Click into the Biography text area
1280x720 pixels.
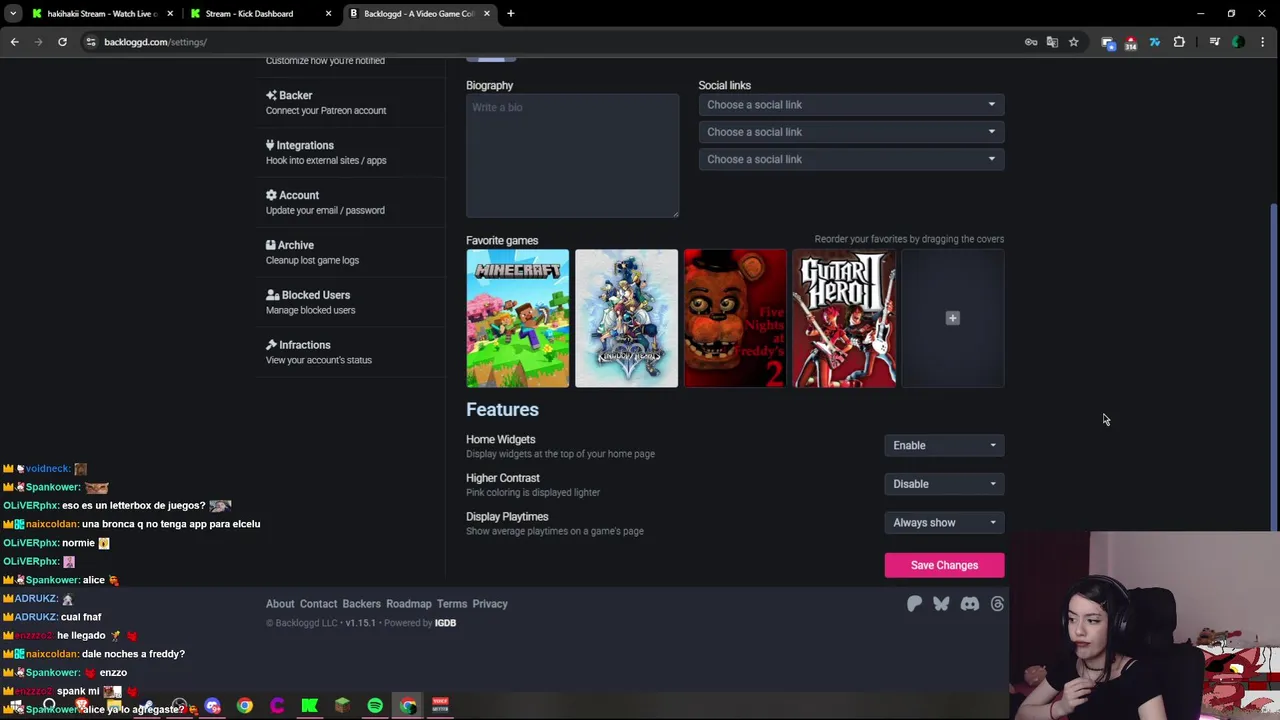[572, 156]
